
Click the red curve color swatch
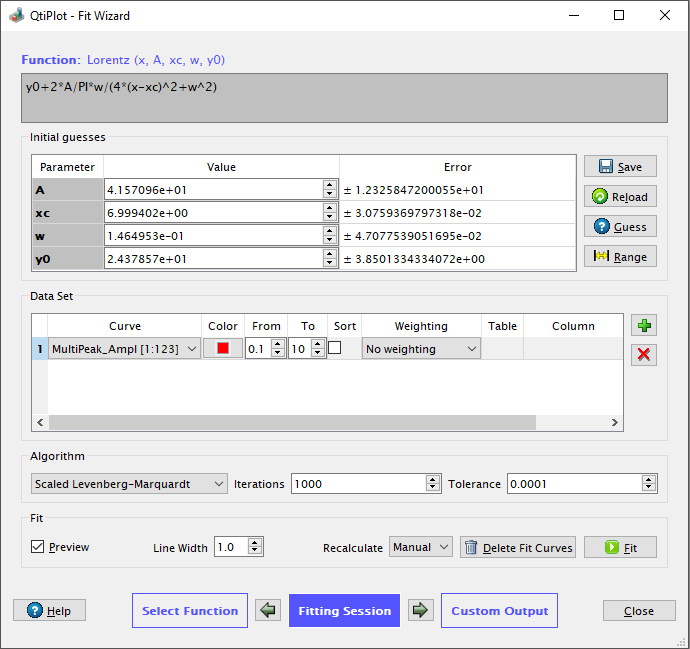click(223, 349)
